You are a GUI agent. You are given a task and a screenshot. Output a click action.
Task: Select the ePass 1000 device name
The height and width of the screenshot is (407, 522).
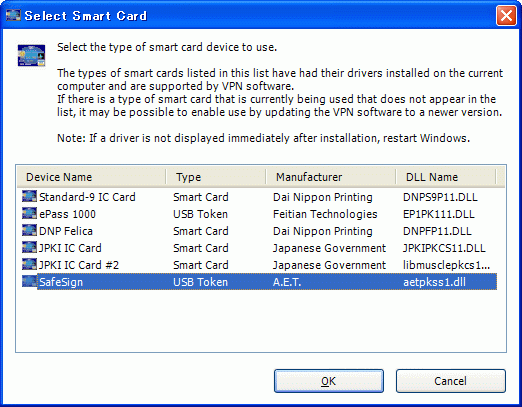(x=67, y=214)
